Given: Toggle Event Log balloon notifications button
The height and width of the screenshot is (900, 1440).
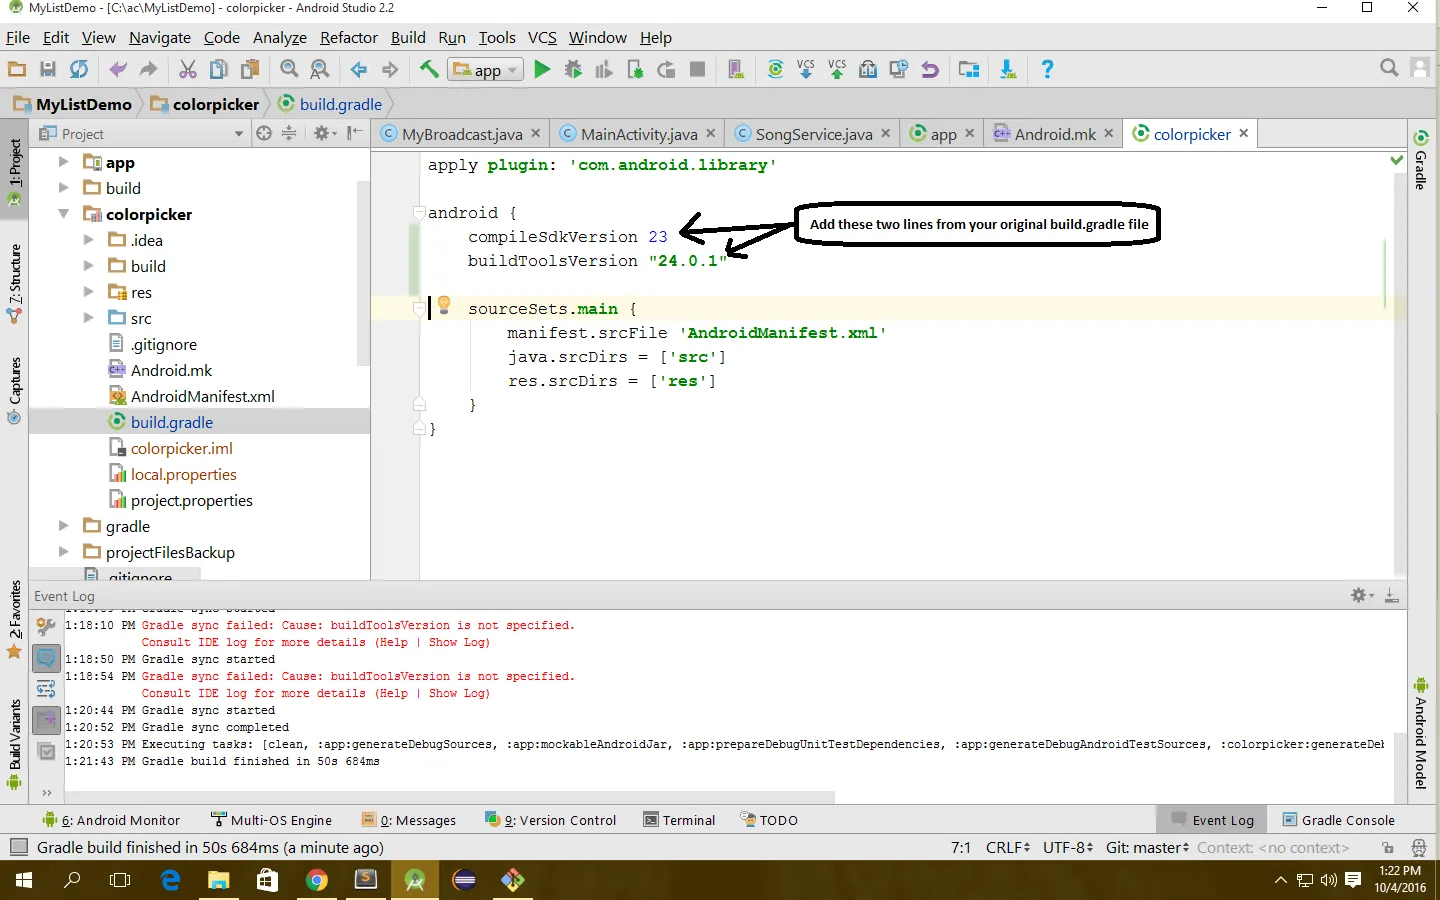Looking at the screenshot, I should coord(46,658).
